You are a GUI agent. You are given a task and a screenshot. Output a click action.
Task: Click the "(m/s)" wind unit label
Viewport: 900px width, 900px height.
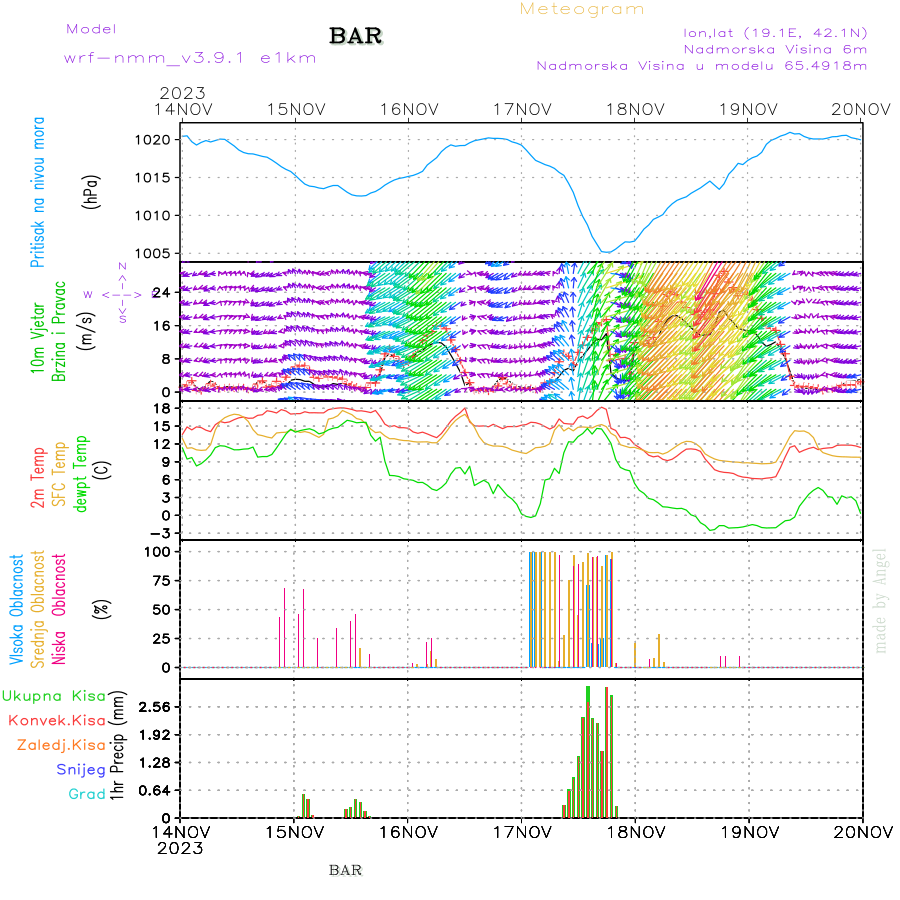click(86, 332)
